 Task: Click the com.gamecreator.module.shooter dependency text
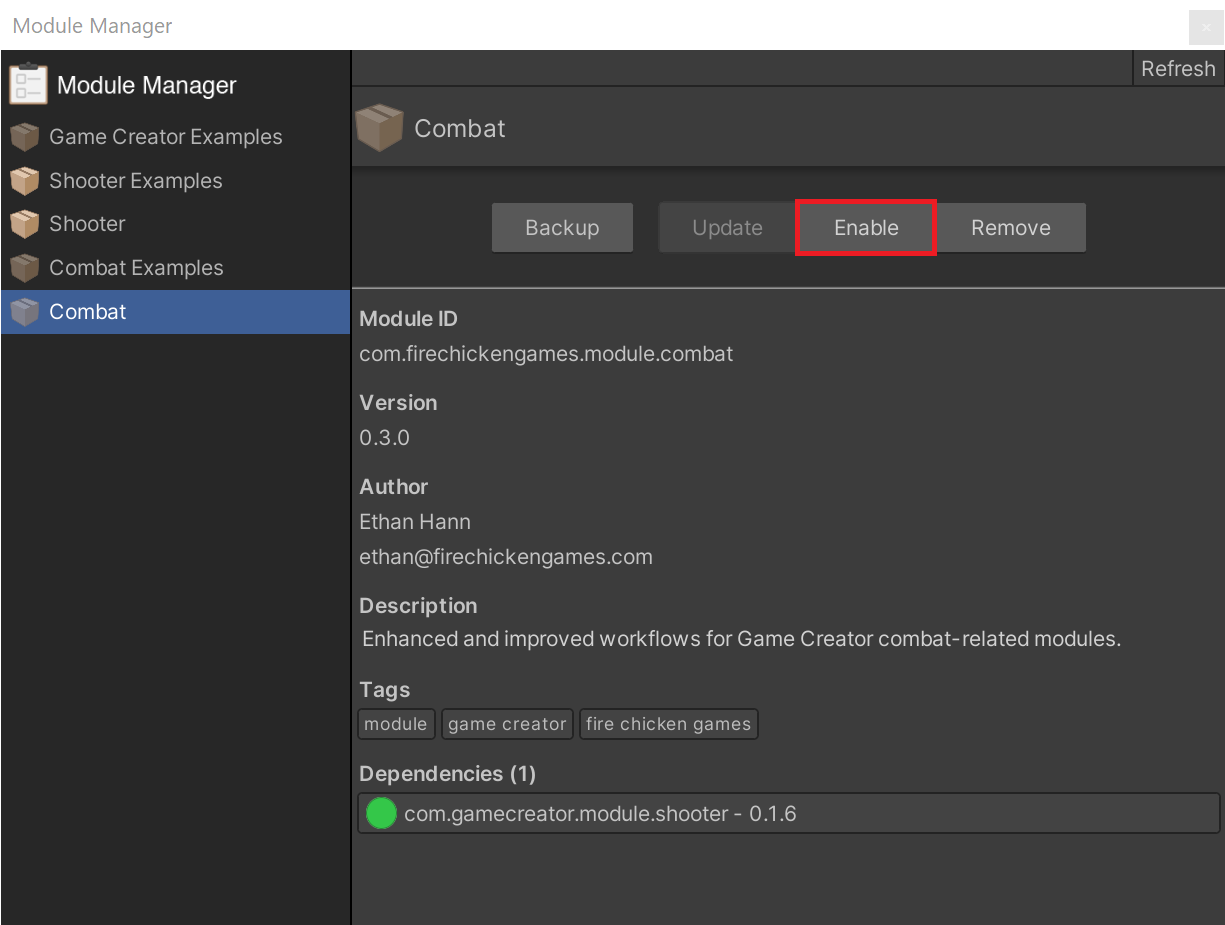600,814
